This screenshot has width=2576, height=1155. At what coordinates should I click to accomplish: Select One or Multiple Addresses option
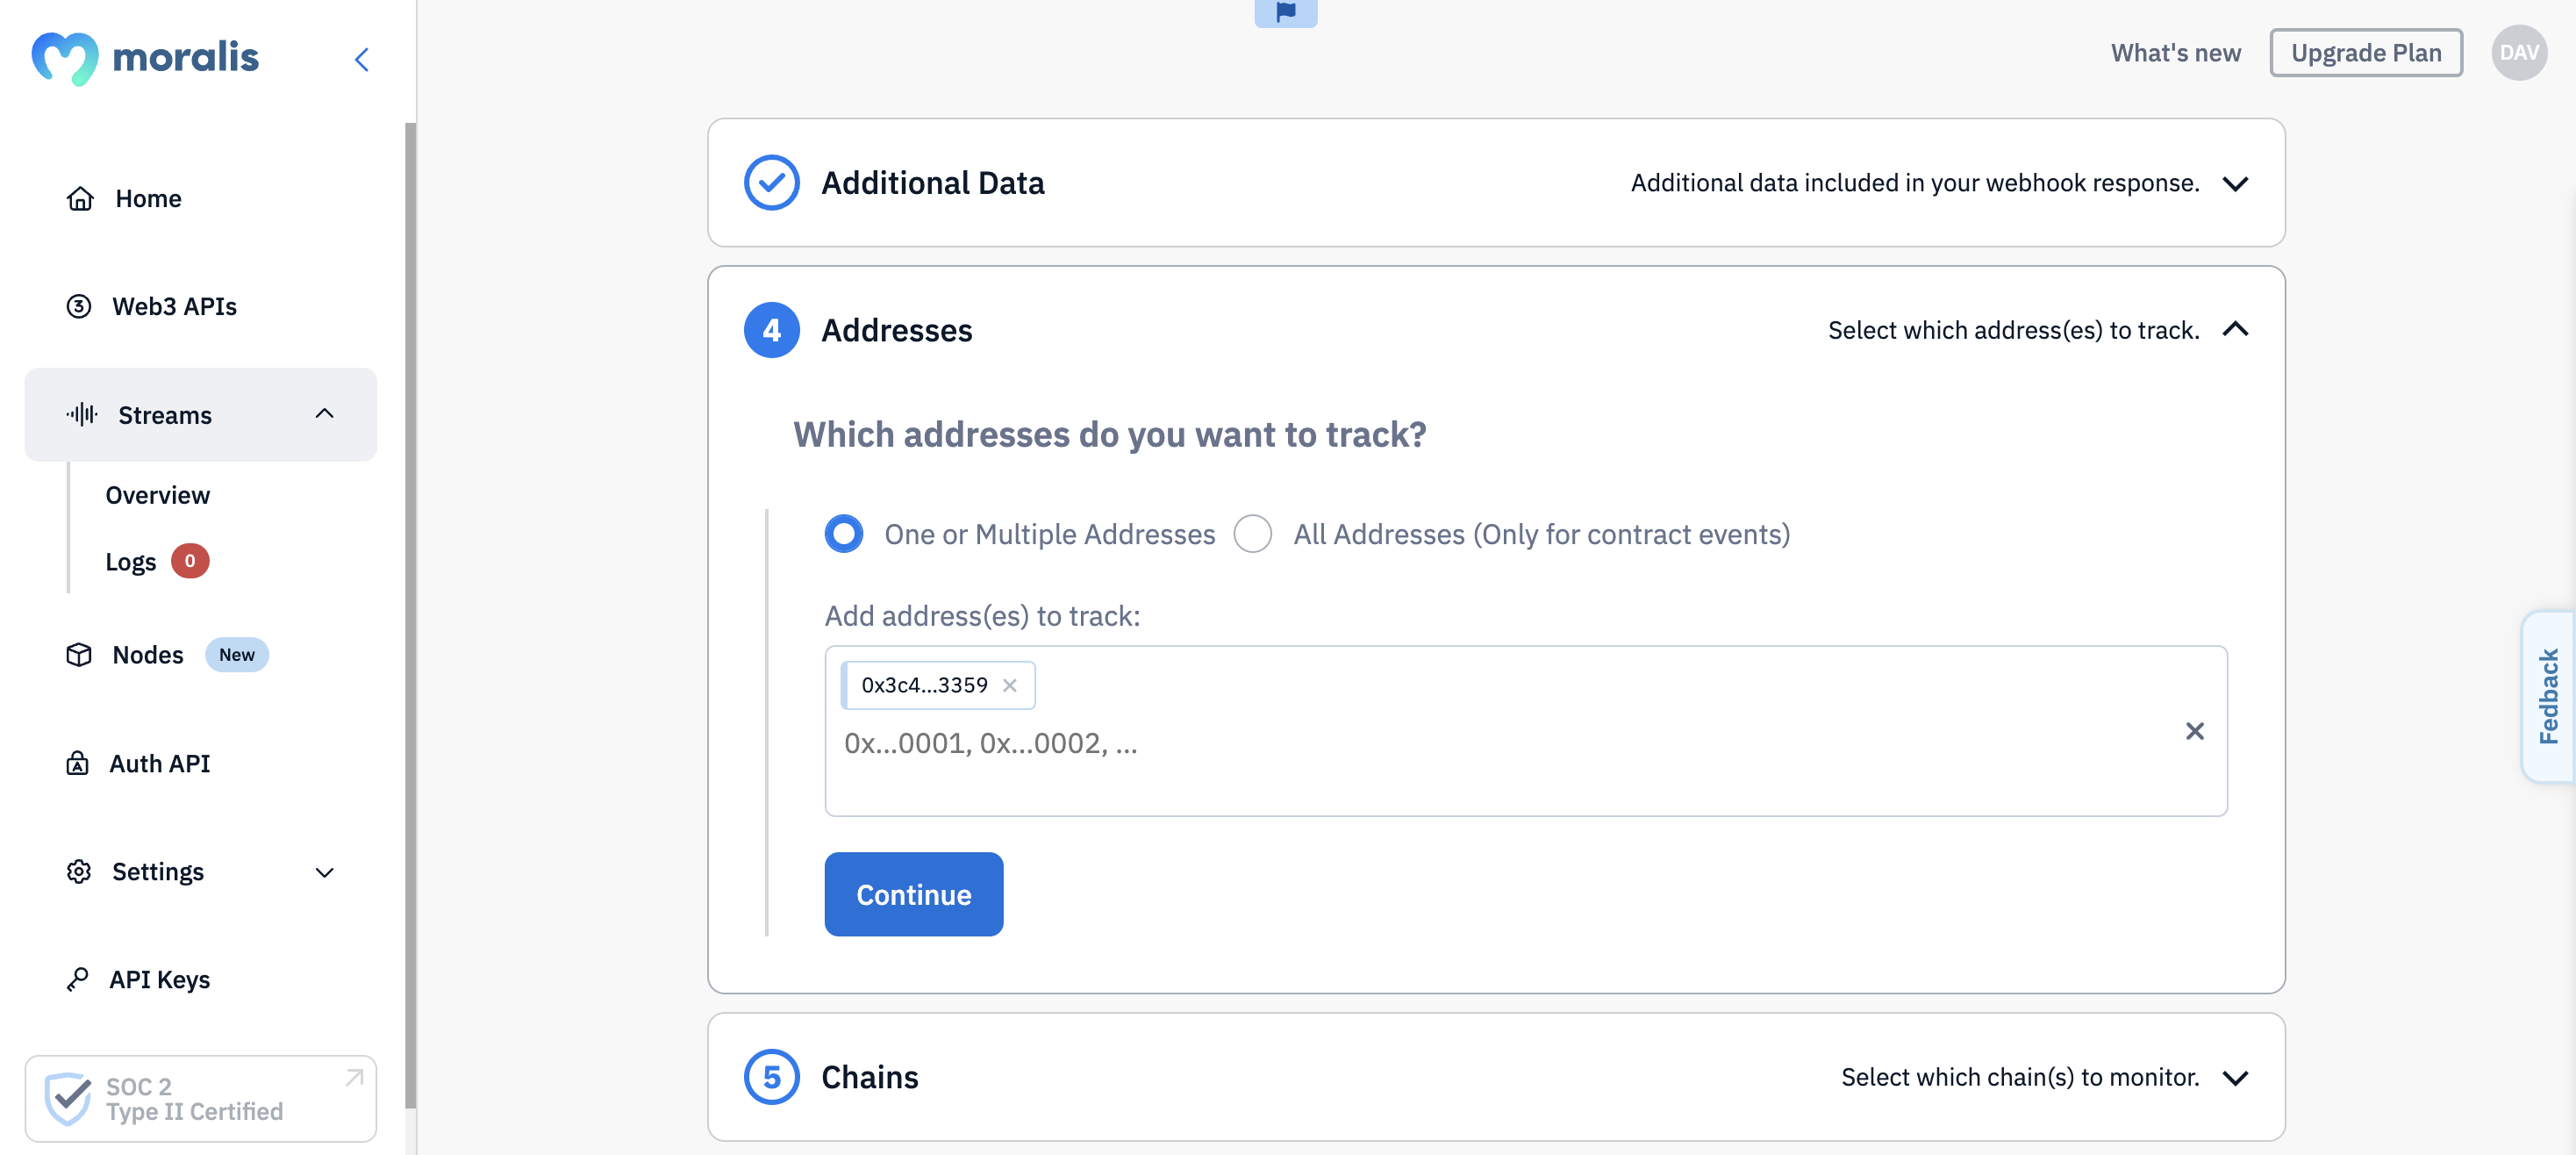844,534
